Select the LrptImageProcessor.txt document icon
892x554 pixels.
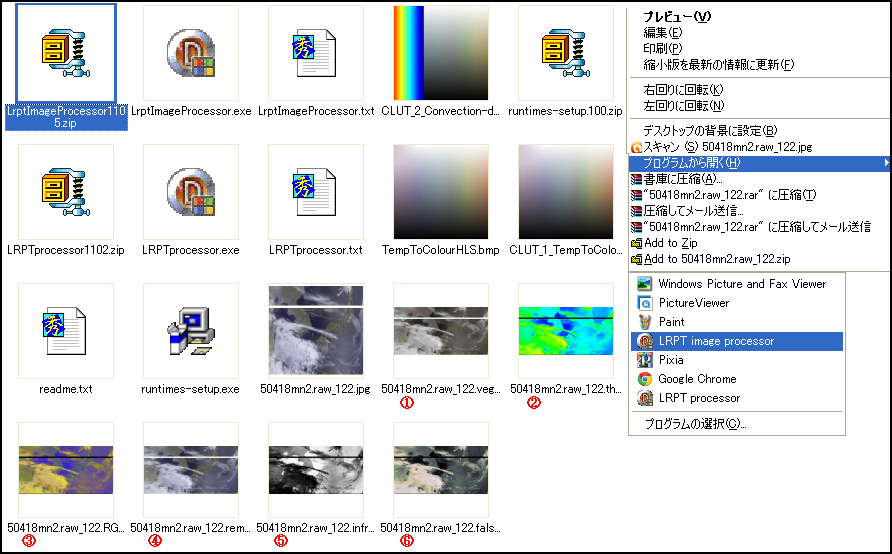(x=316, y=53)
